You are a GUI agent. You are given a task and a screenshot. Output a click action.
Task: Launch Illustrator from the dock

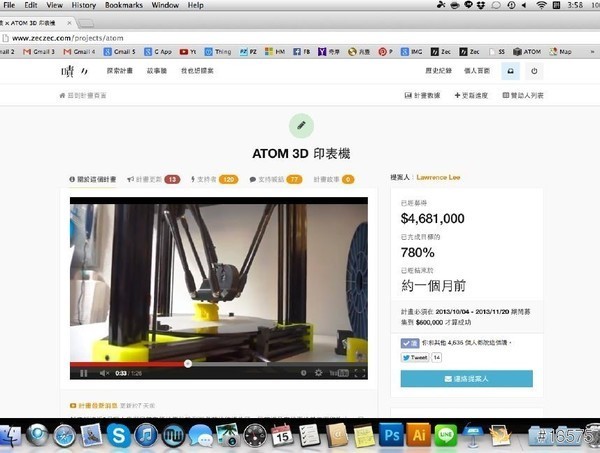pyautogui.click(x=419, y=435)
